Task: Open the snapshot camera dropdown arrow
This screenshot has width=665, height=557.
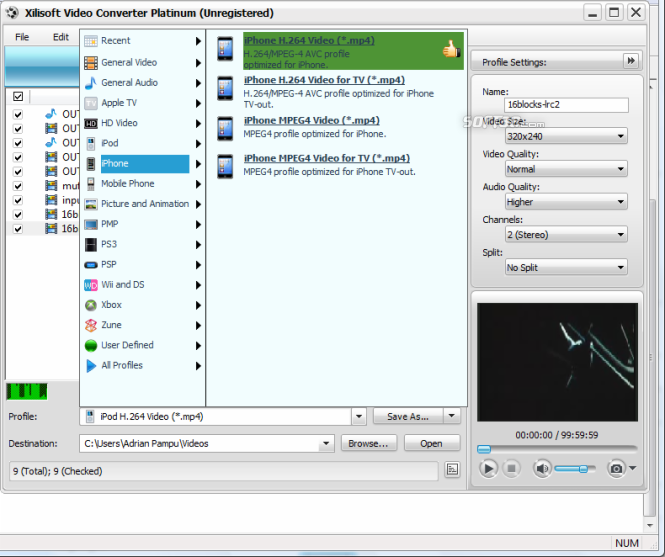Action: click(632, 468)
